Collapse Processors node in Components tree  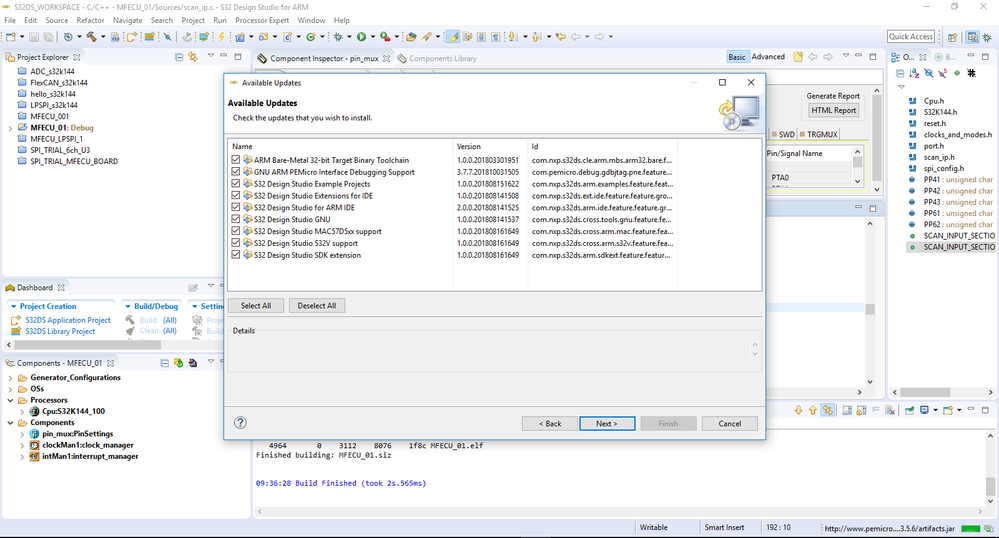click(x=10, y=400)
